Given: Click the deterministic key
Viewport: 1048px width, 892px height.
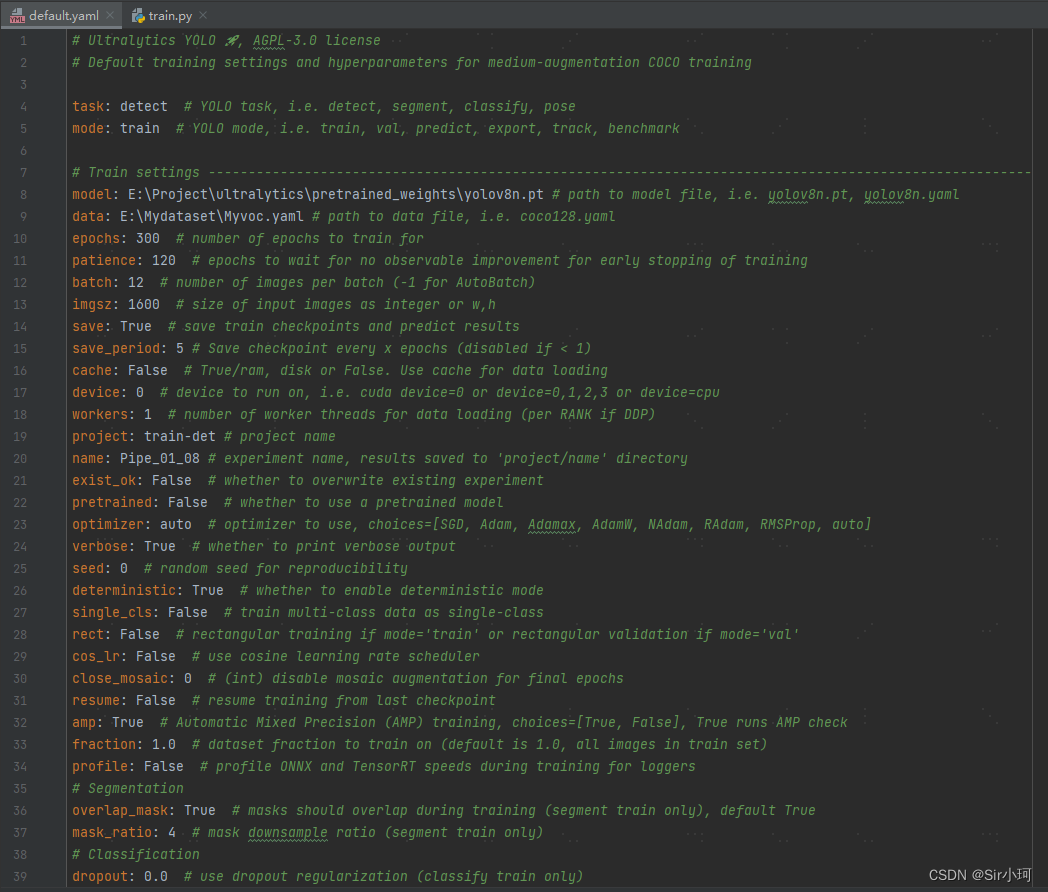Looking at the screenshot, I should [x=124, y=591].
